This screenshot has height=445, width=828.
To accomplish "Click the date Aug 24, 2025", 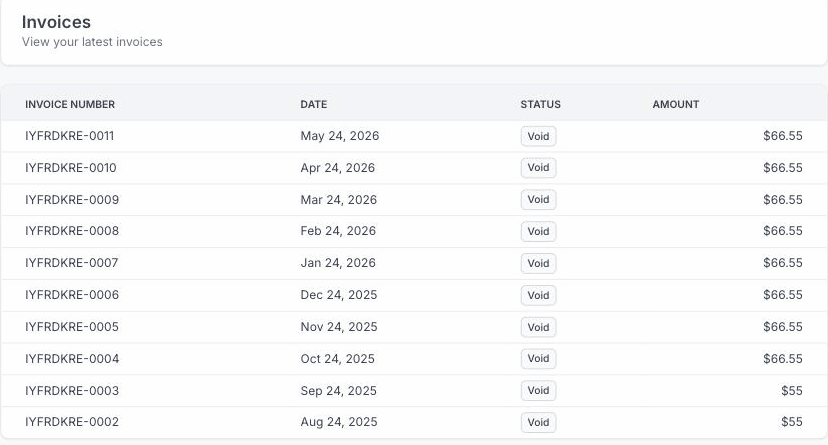I will click(338, 422).
